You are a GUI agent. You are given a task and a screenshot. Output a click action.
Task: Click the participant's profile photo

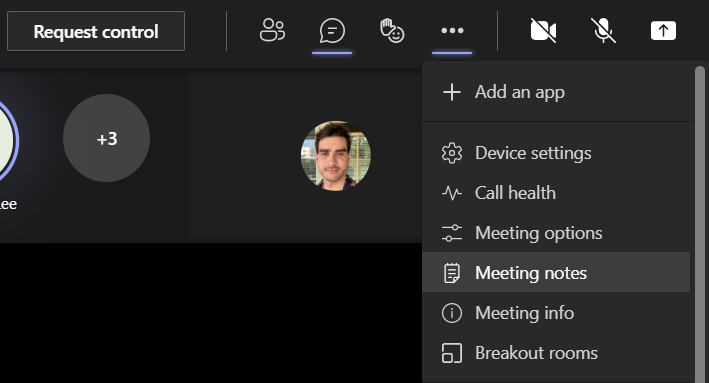coord(336,155)
